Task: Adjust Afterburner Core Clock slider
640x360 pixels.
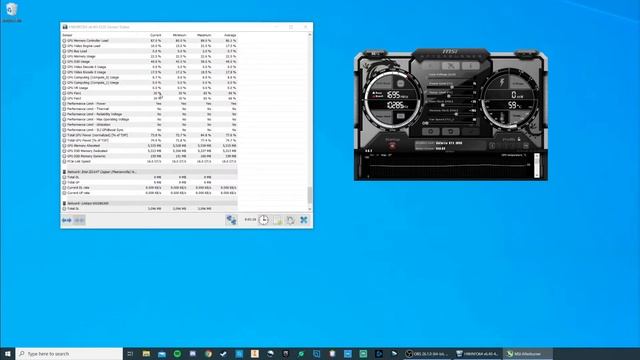Action: point(443,105)
